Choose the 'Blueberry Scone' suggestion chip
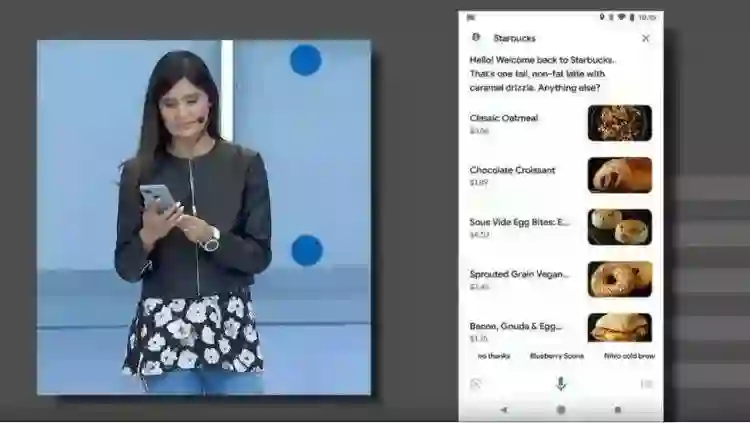The height and width of the screenshot is (423, 750). [x=557, y=356]
